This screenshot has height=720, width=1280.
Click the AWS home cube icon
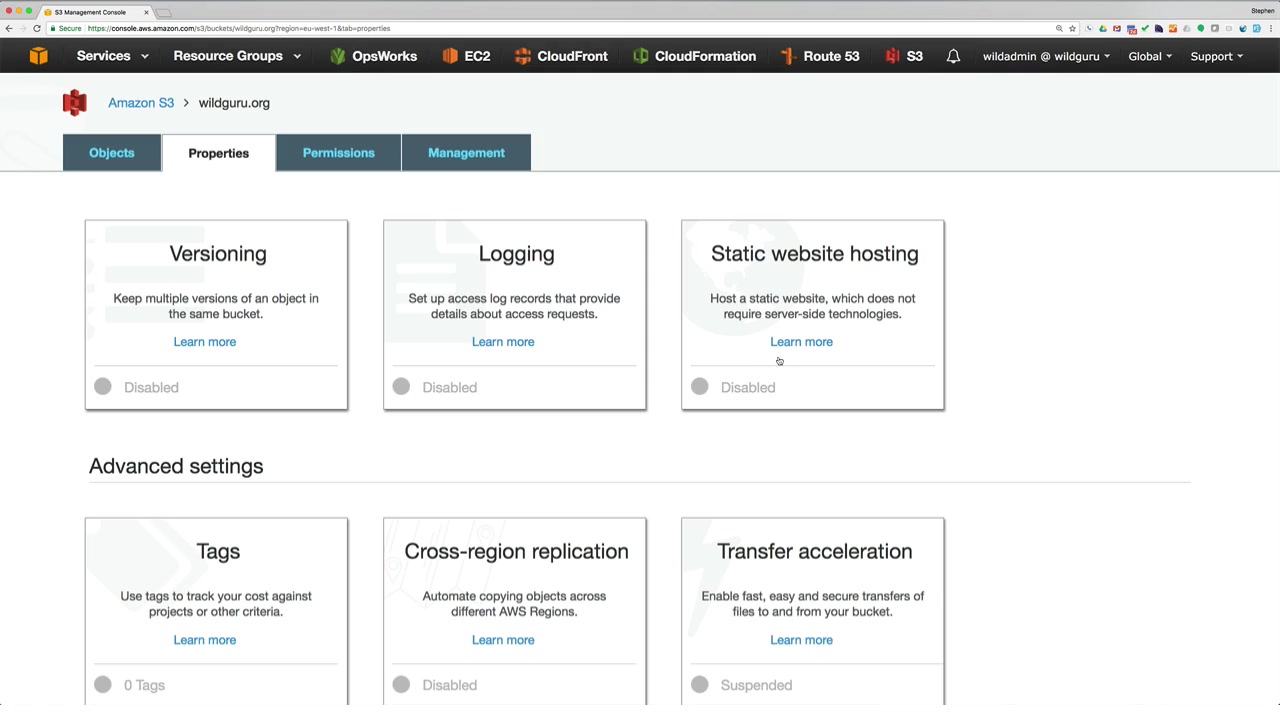point(38,56)
